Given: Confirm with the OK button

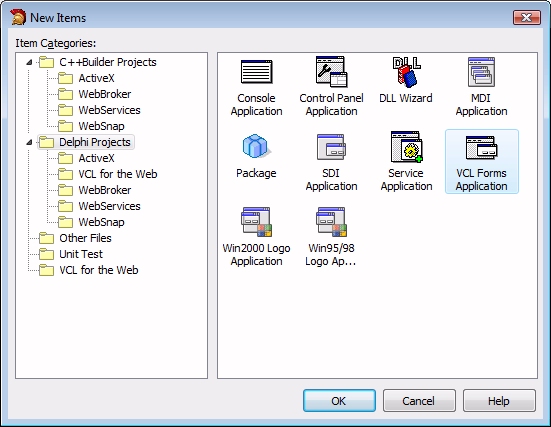Looking at the screenshot, I should [x=339, y=401].
